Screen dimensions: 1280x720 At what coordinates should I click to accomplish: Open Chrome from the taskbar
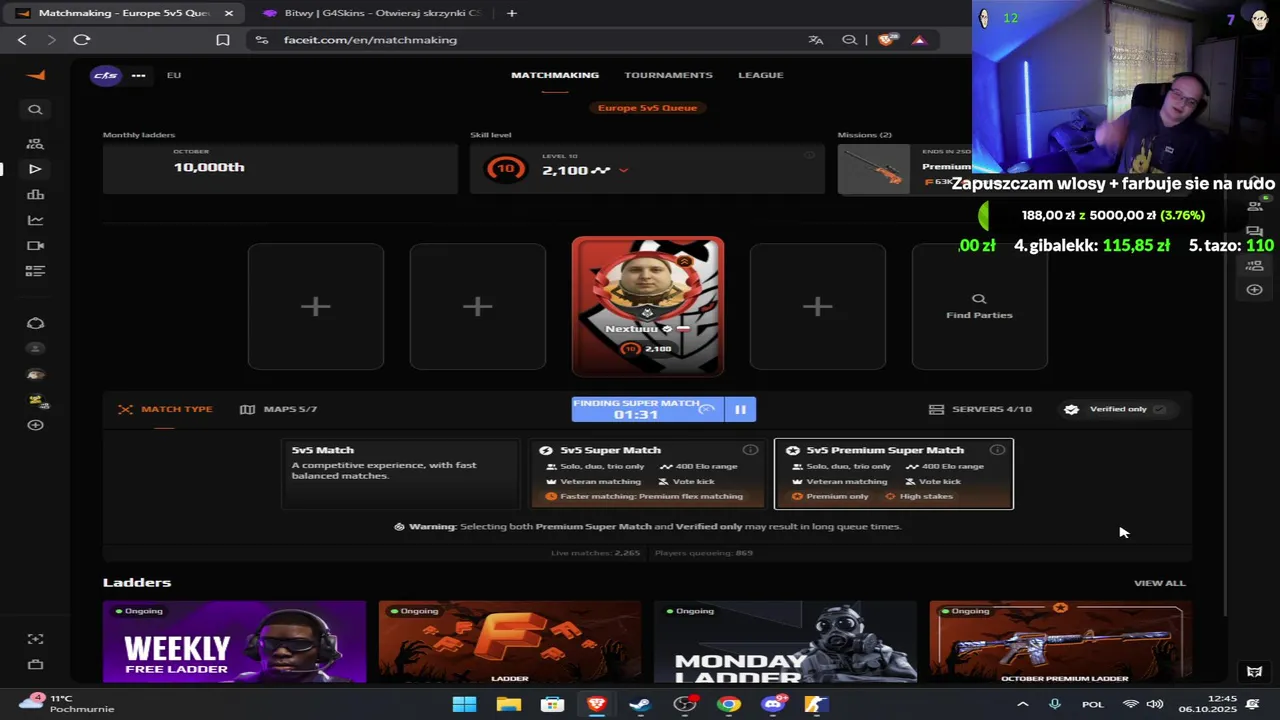pos(729,704)
